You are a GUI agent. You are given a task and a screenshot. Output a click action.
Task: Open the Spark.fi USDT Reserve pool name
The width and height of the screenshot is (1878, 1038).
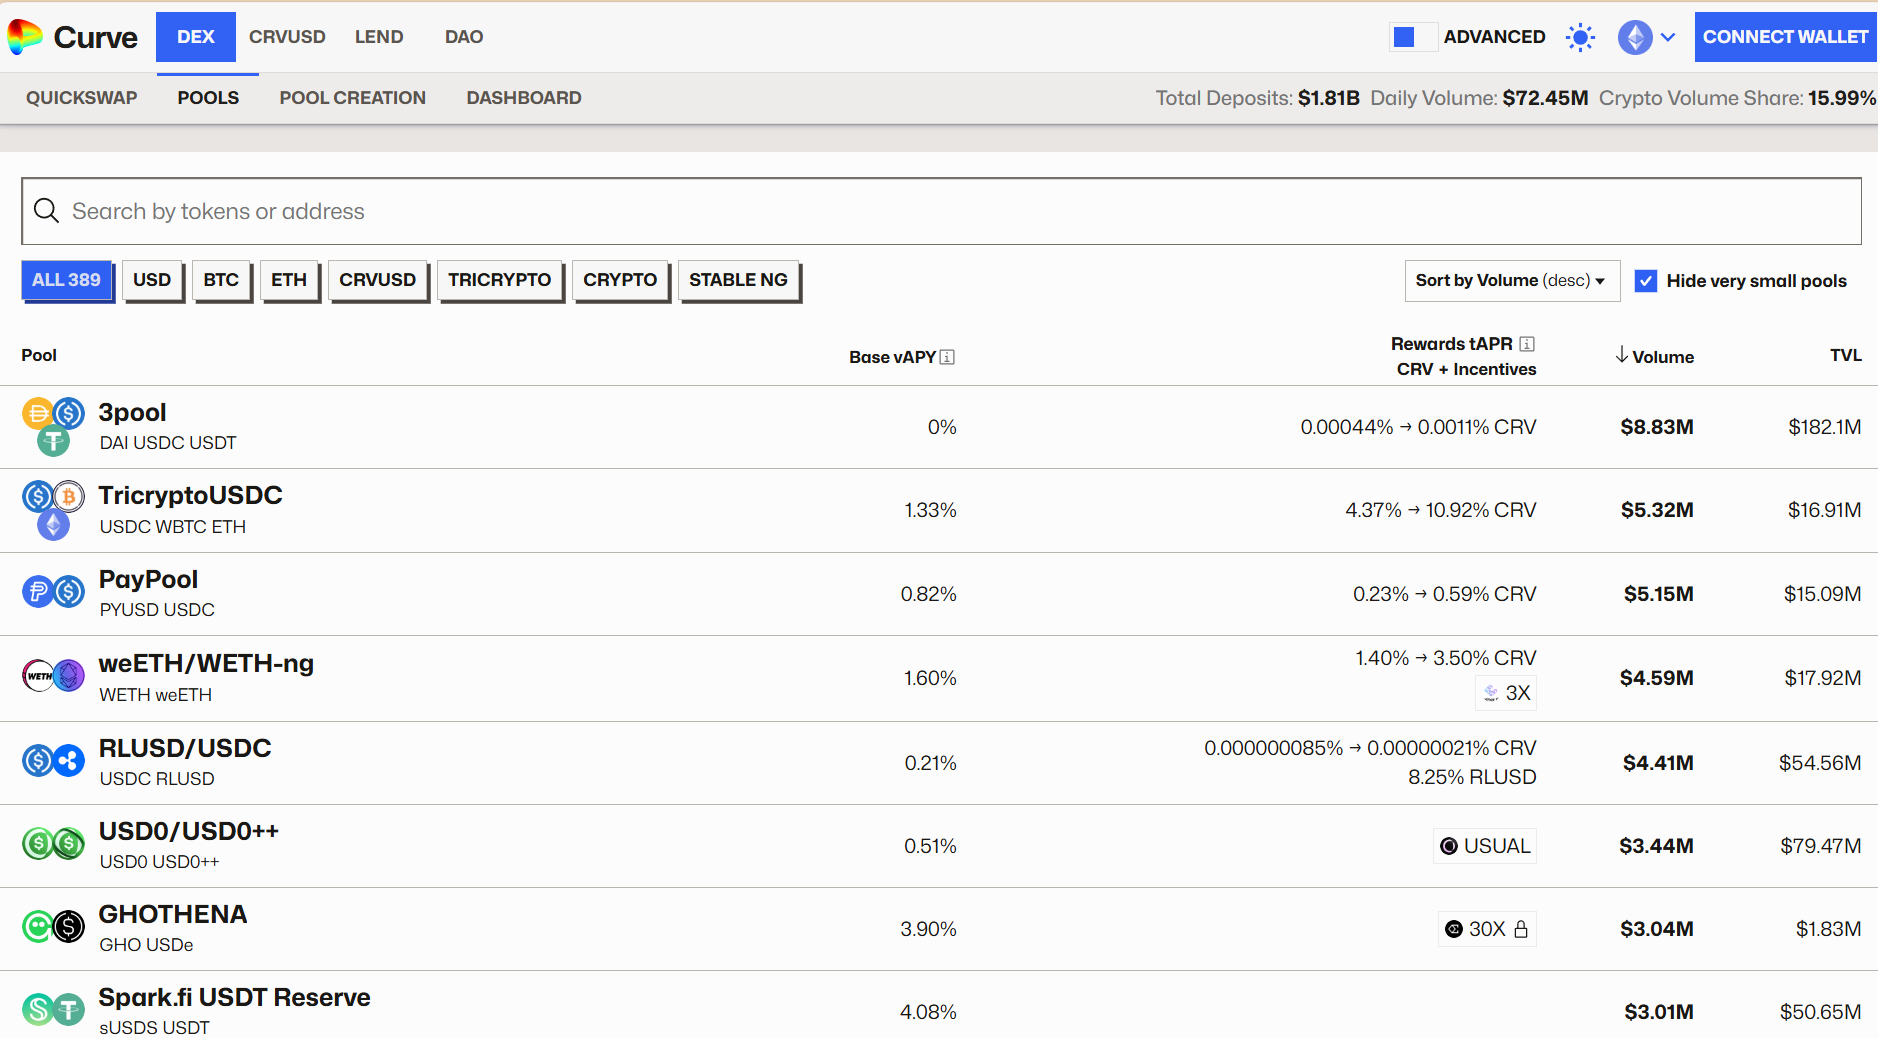234,997
